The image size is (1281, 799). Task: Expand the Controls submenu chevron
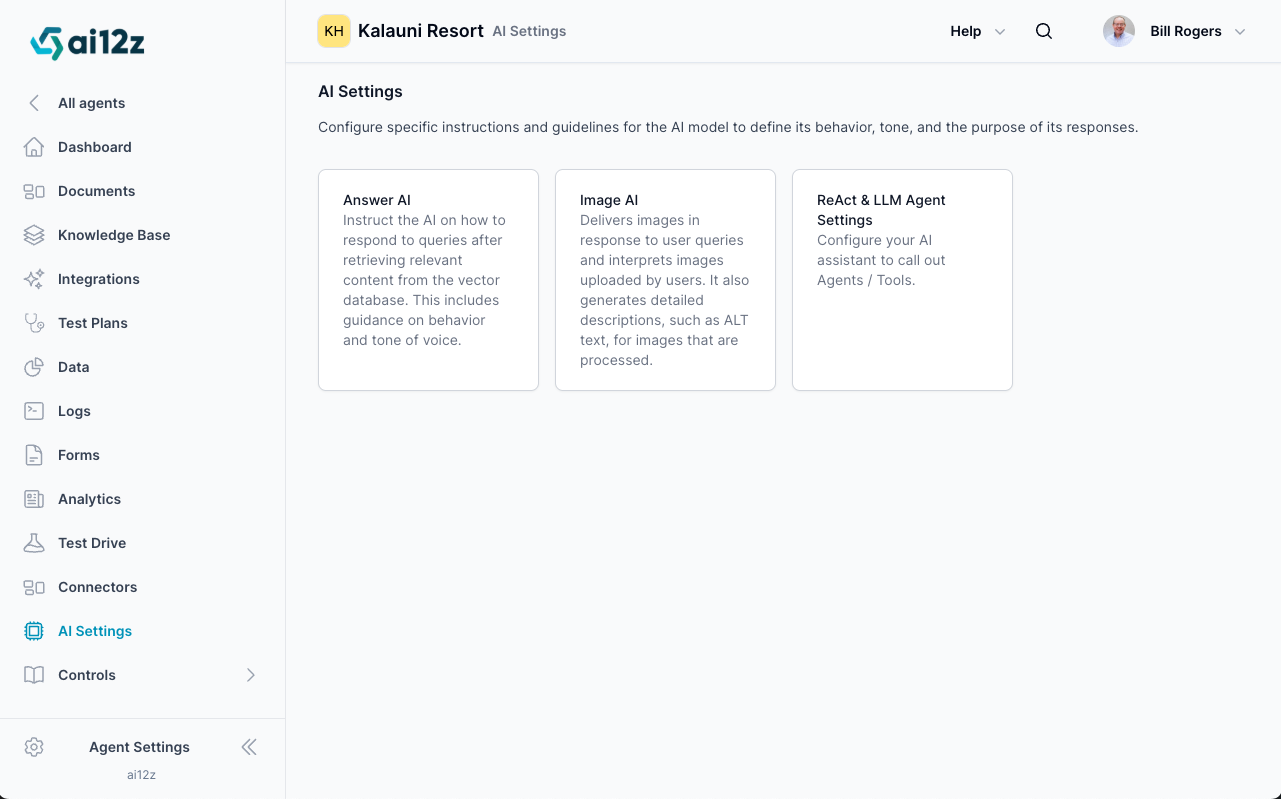[251, 675]
